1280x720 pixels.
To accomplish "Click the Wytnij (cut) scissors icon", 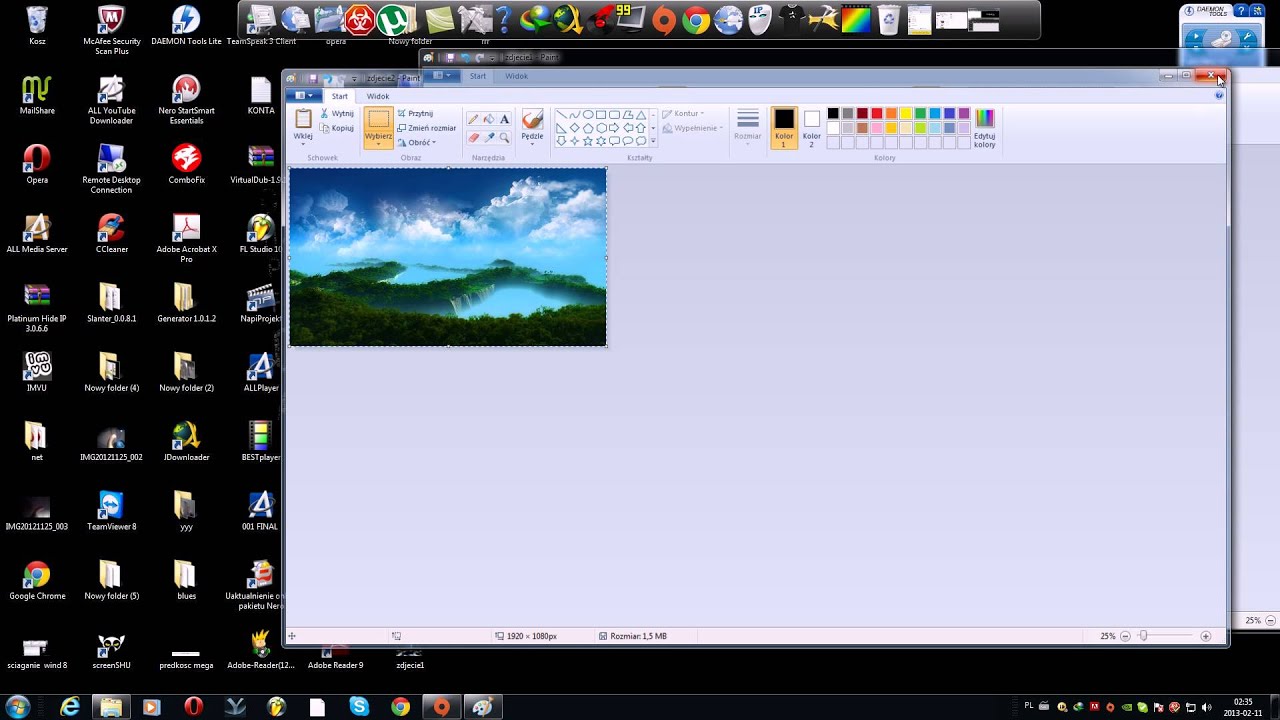I will click(325, 114).
